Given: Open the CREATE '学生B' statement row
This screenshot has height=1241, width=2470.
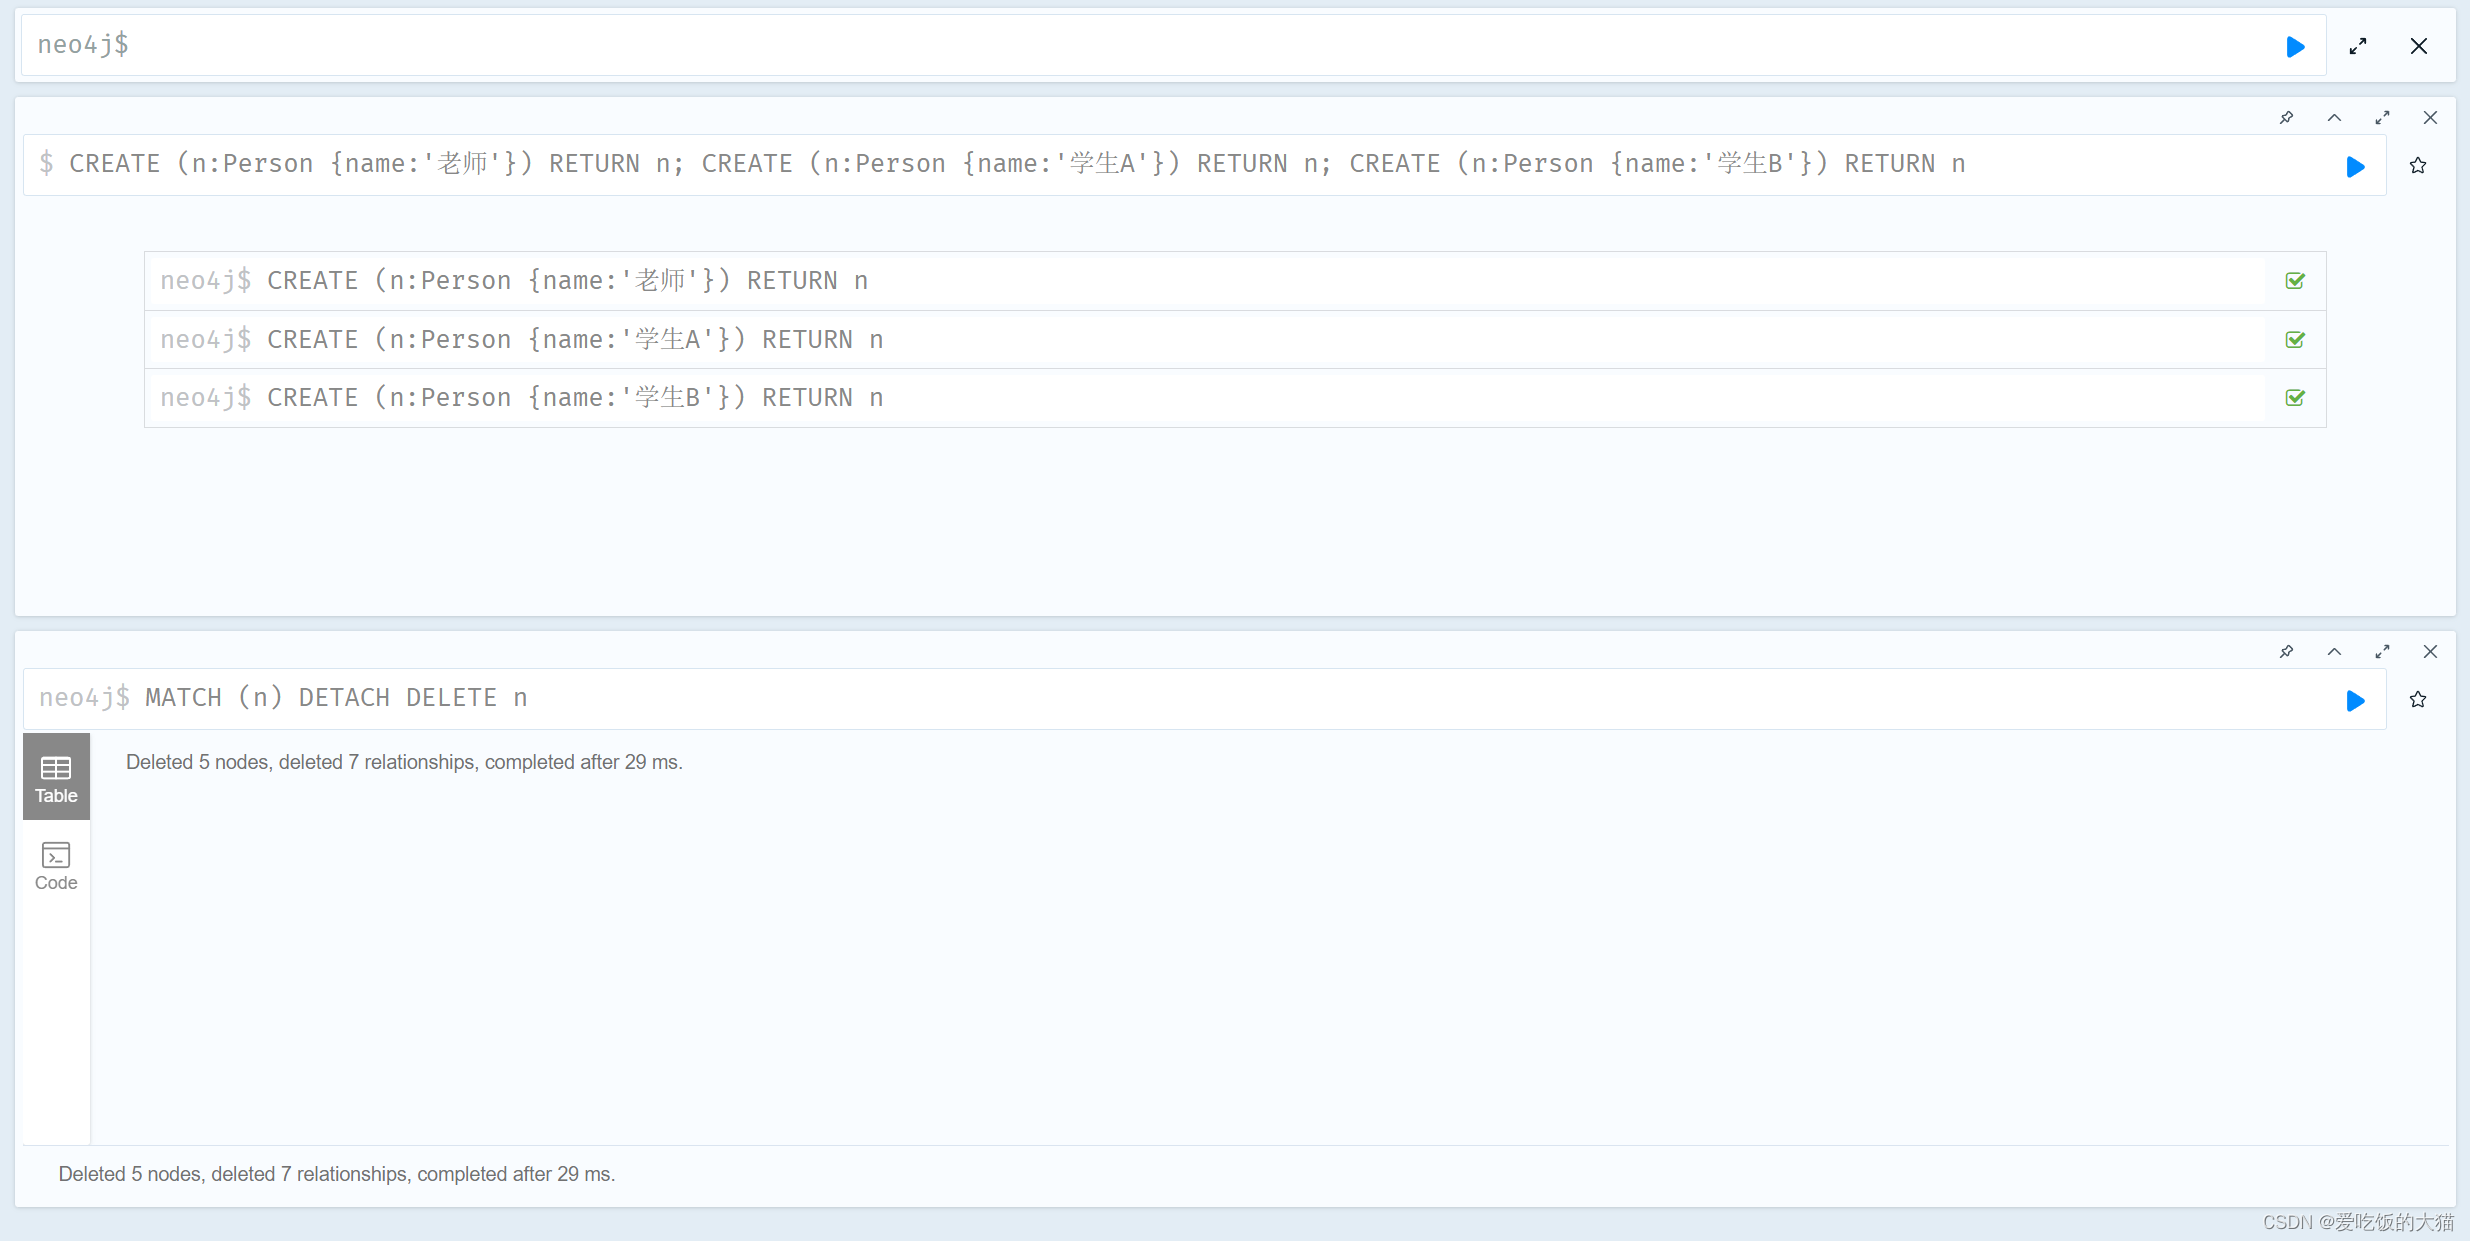Looking at the screenshot, I should click(1235, 398).
